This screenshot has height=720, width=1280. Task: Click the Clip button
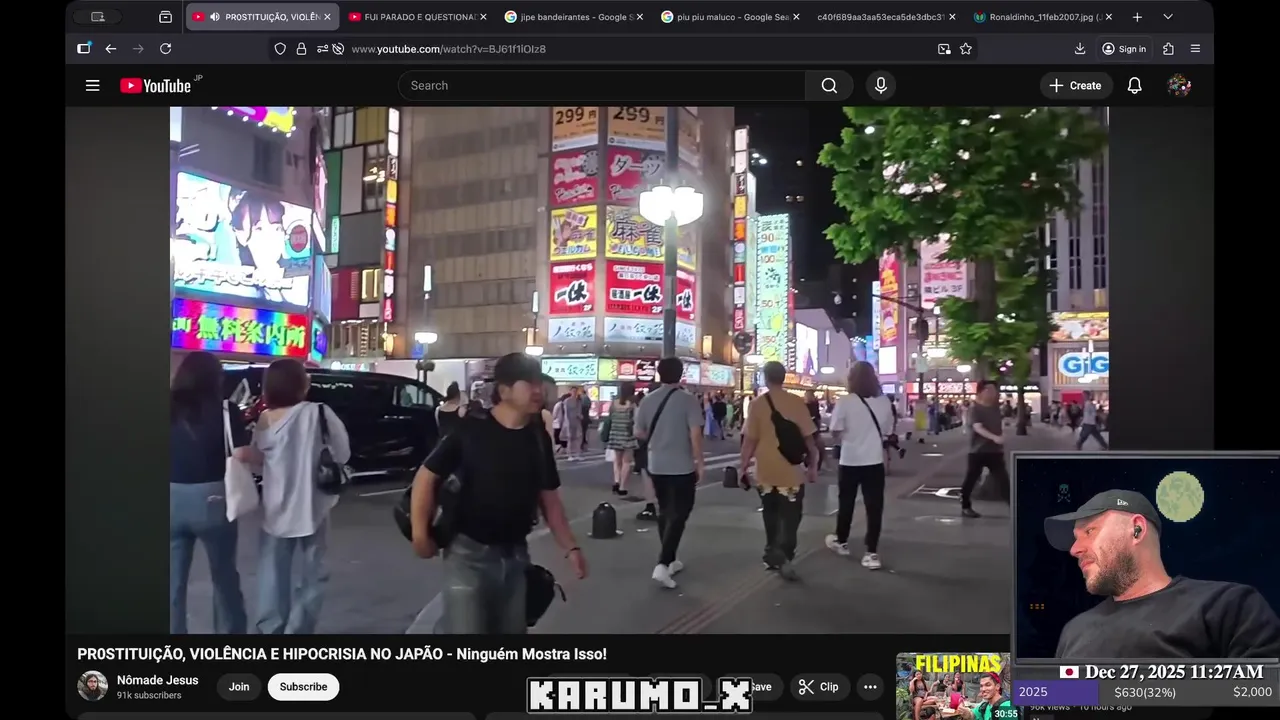[x=819, y=687]
